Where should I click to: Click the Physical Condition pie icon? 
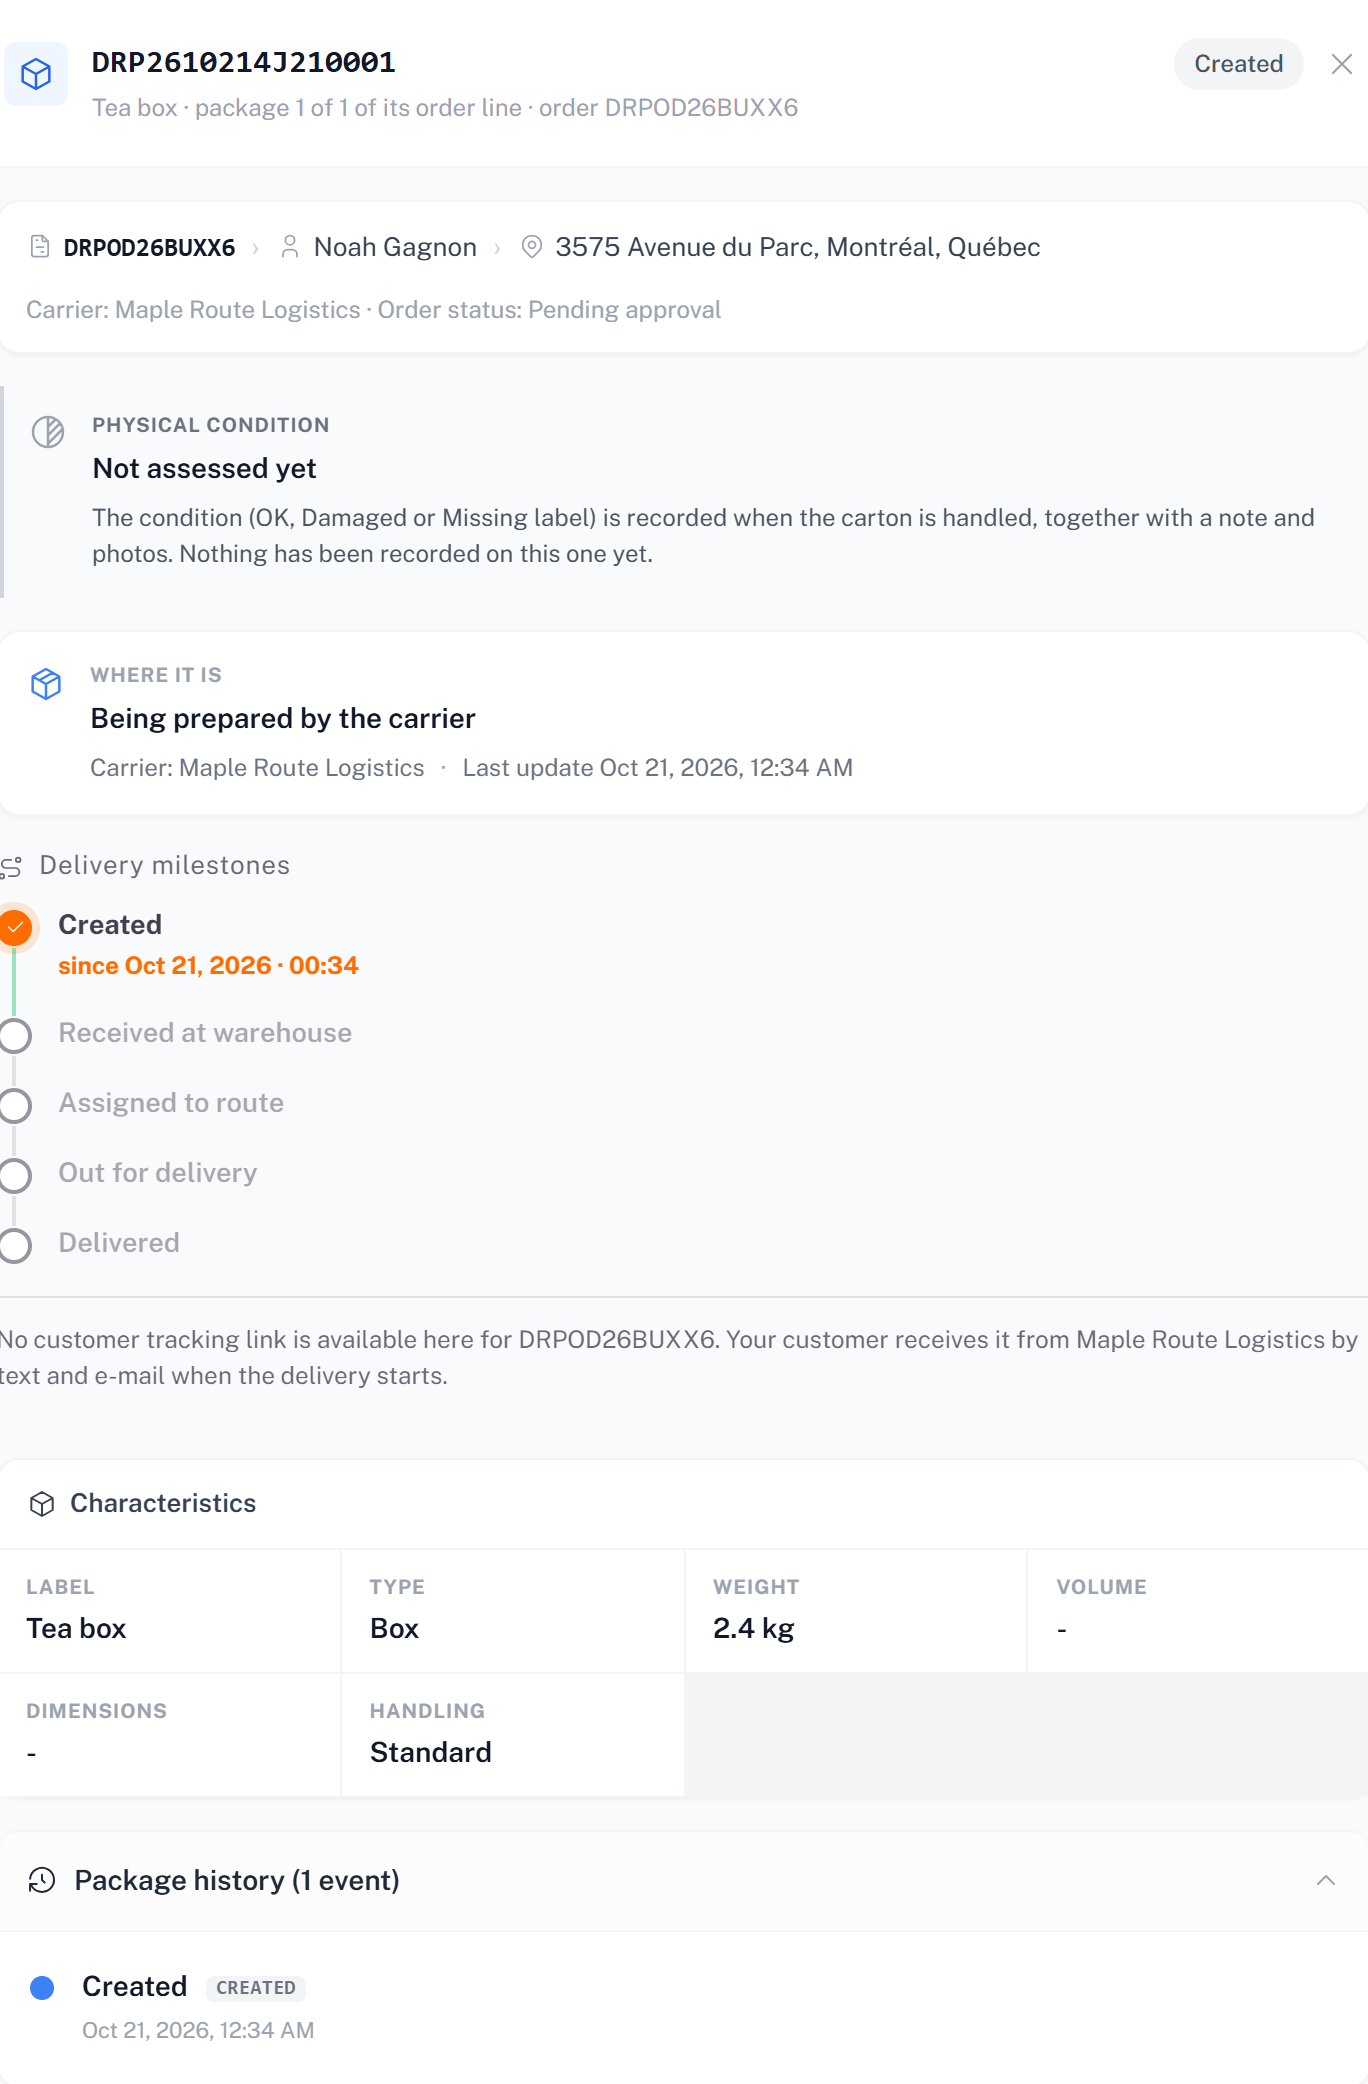pos(48,432)
